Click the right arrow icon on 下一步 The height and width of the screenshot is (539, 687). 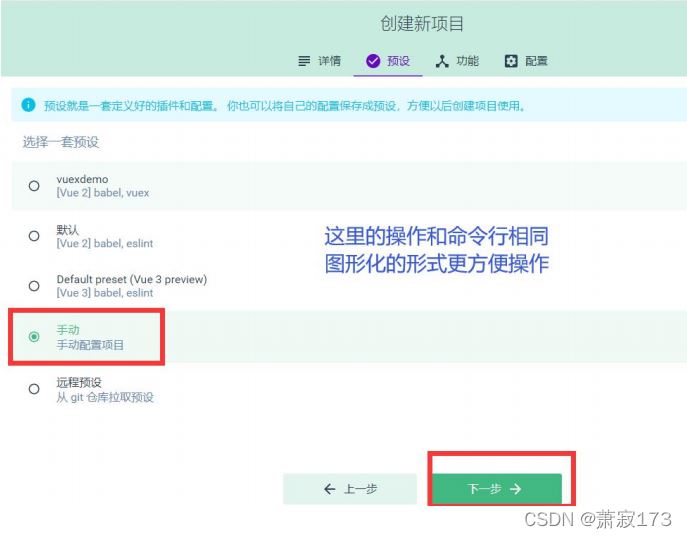tap(515, 489)
